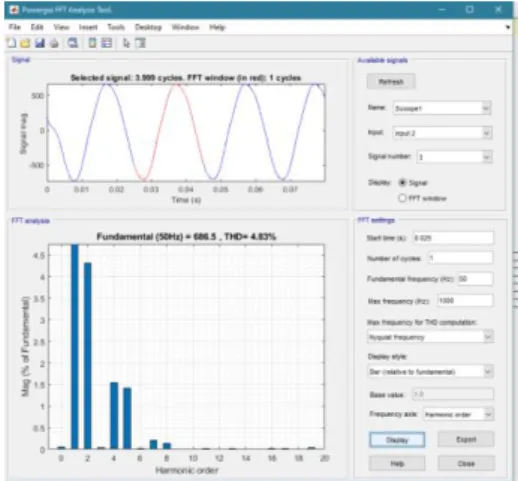Viewport: 518px width, 481px height.
Task: Click the Print toolbar icon
Action: [x=55, y=43]
